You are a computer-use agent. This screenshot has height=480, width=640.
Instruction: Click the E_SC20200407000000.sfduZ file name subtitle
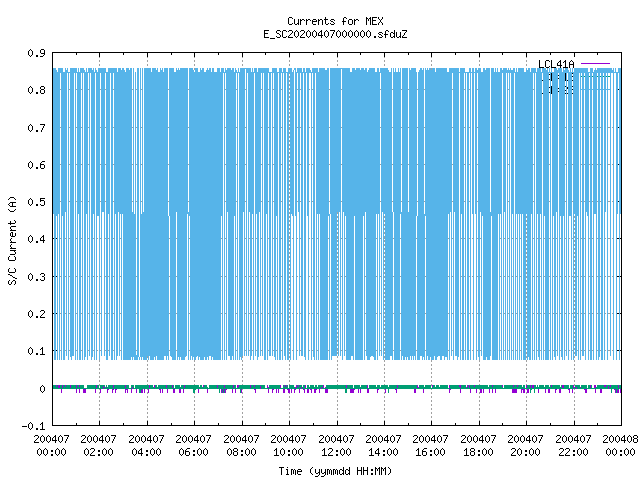[335, 34]
